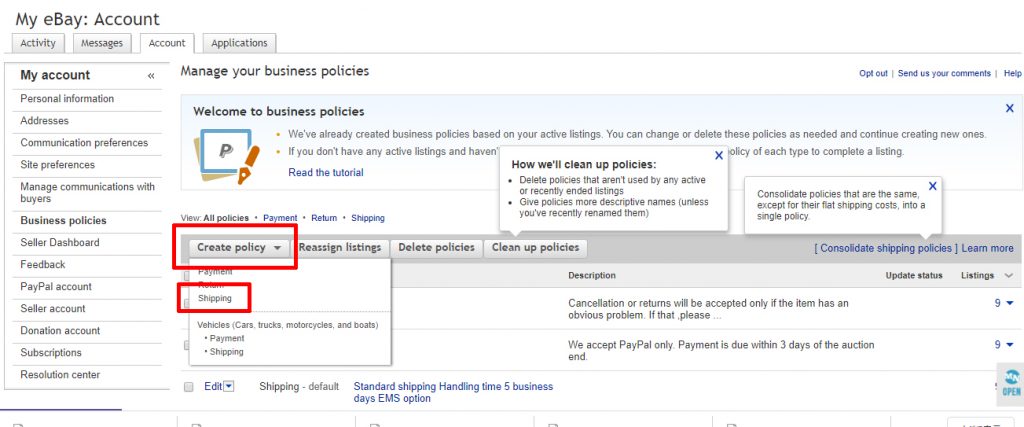Click the 'Shipping - default' policy type text
The height and width of the screenshot is (427, 1024).
pyautogui.click(x=298, y=387)
